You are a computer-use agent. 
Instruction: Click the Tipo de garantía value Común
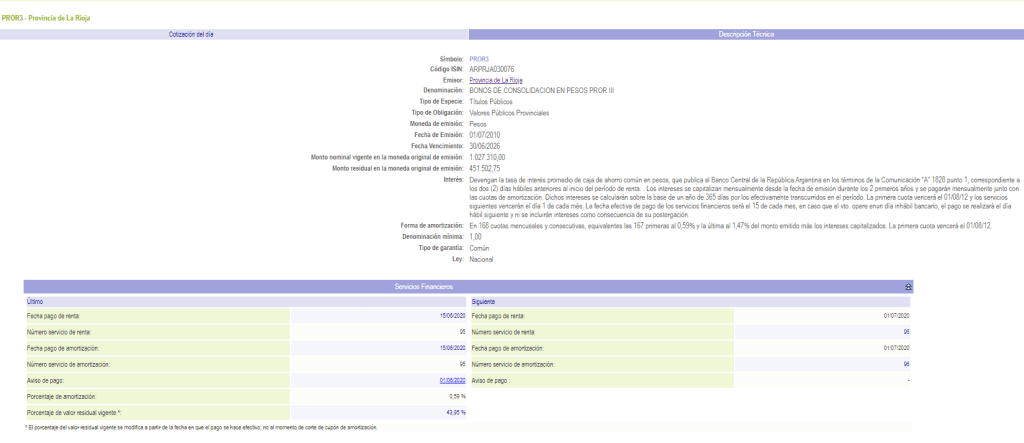(479, 248)
